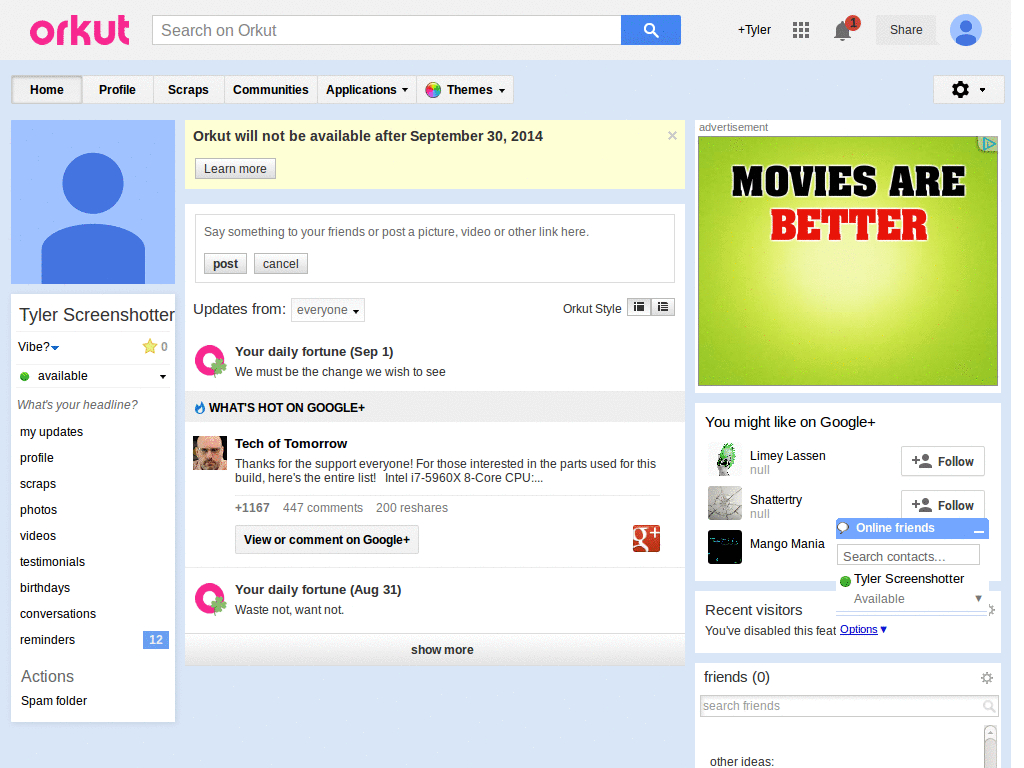Screen dimensions: 1024x768
Task: Open the Google apps grid icon
Action: (801, 30)
